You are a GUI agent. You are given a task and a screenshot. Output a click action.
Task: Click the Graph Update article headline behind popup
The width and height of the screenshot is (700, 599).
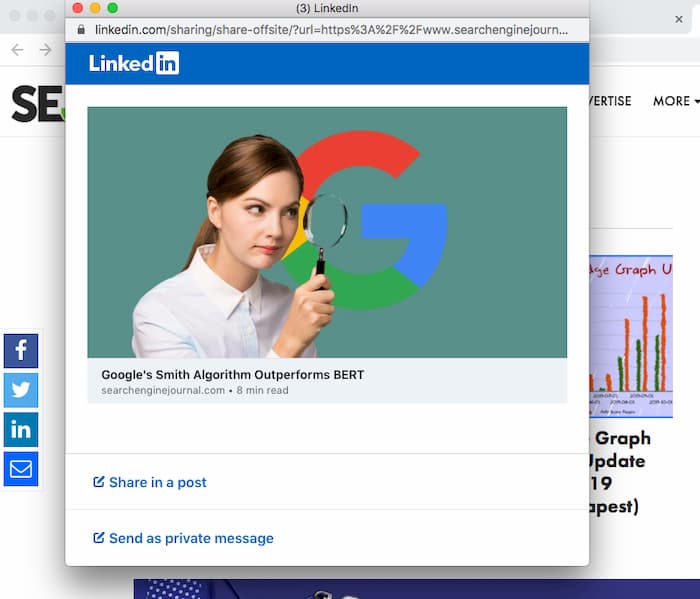coord(621,472)
